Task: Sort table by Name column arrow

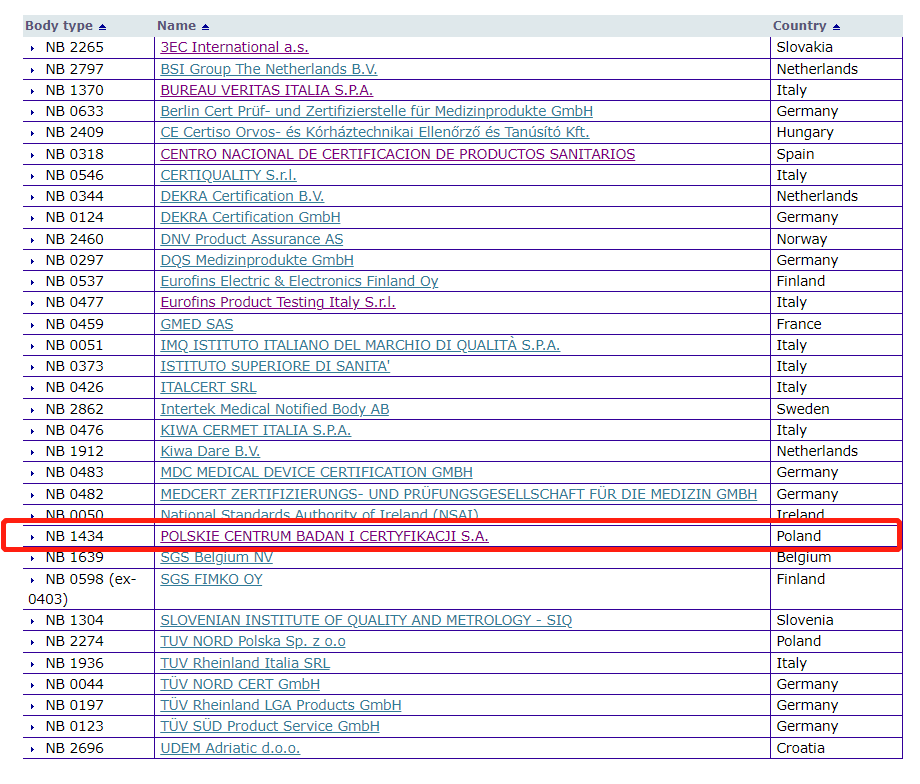Action: pyautogui.click(x=205, y=27)
